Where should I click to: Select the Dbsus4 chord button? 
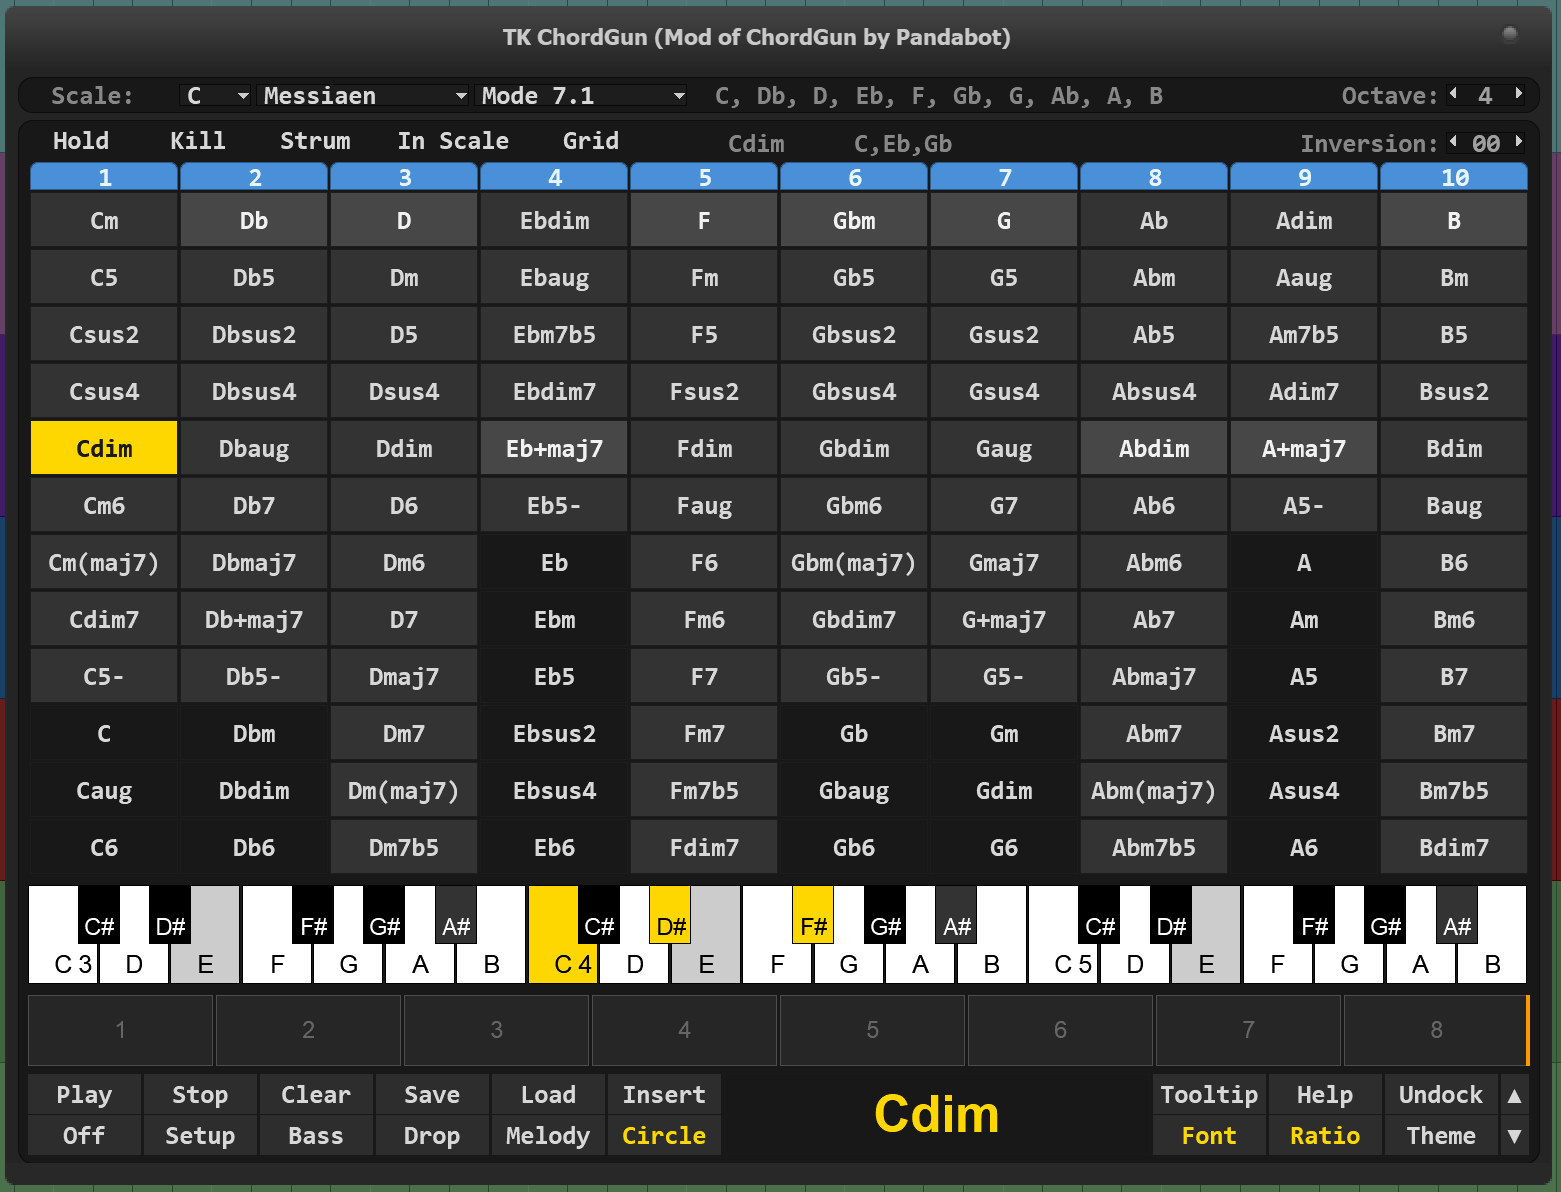(x=254, y=391)
